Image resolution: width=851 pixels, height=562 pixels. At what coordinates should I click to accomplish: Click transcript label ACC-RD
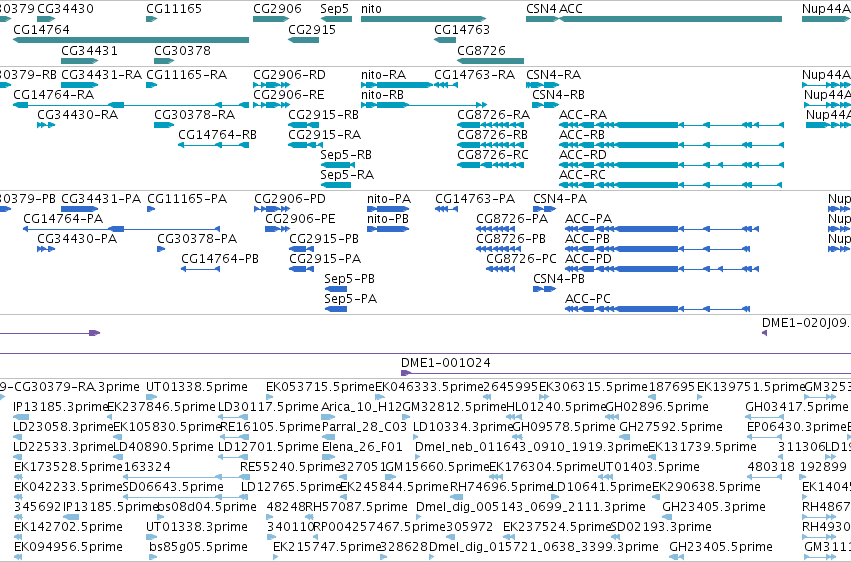pos(583,155)
